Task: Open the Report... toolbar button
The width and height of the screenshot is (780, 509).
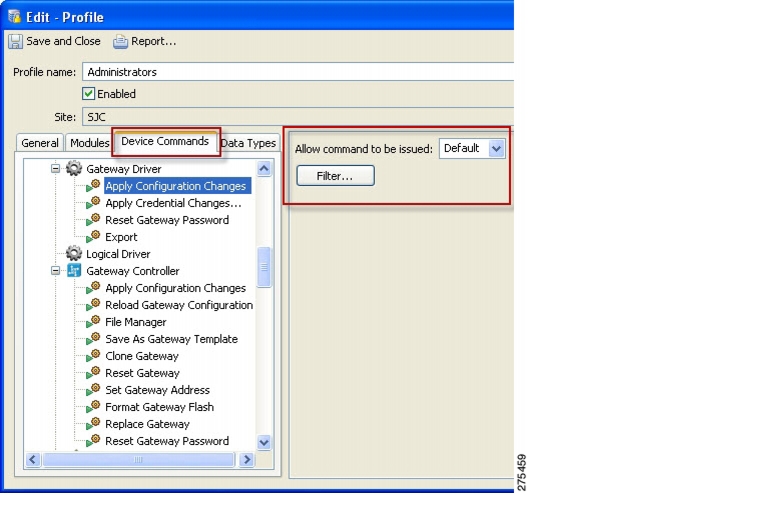Action: 145,41
